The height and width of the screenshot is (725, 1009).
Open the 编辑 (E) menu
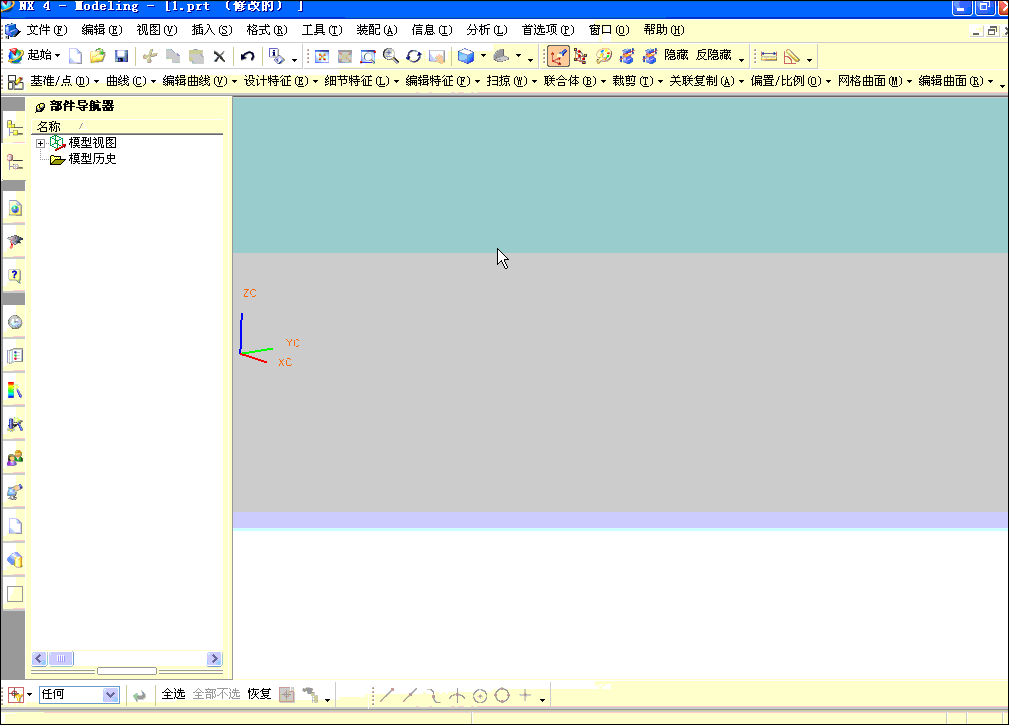click(x=102, y=30)
